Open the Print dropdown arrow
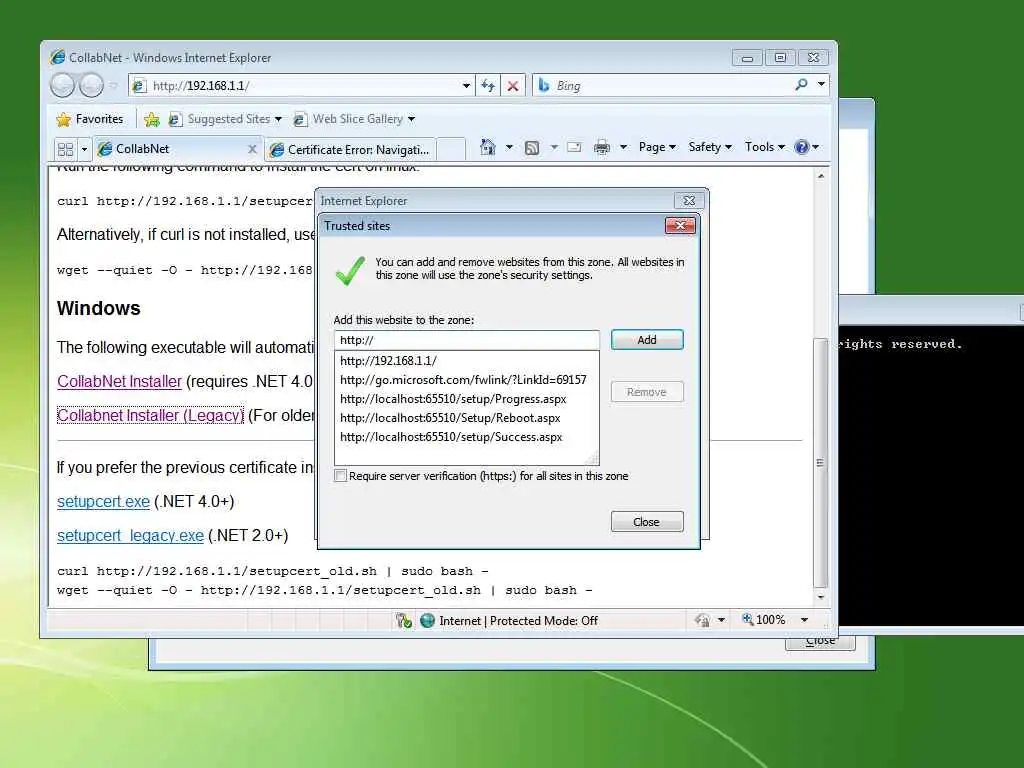 click(x=623, y=147)
